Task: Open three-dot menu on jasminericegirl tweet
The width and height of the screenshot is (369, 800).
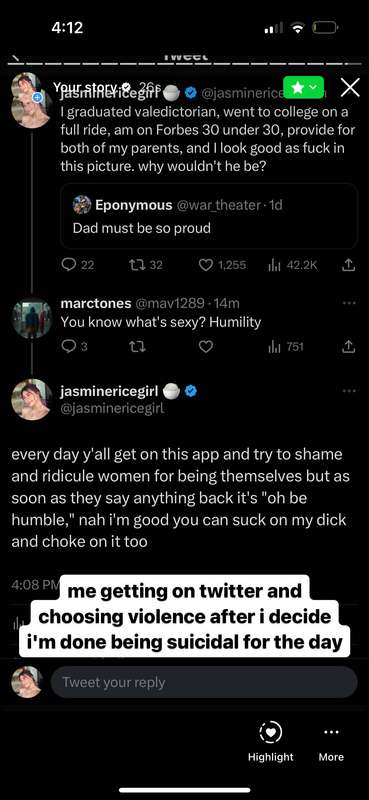Action: coord(349,391)
